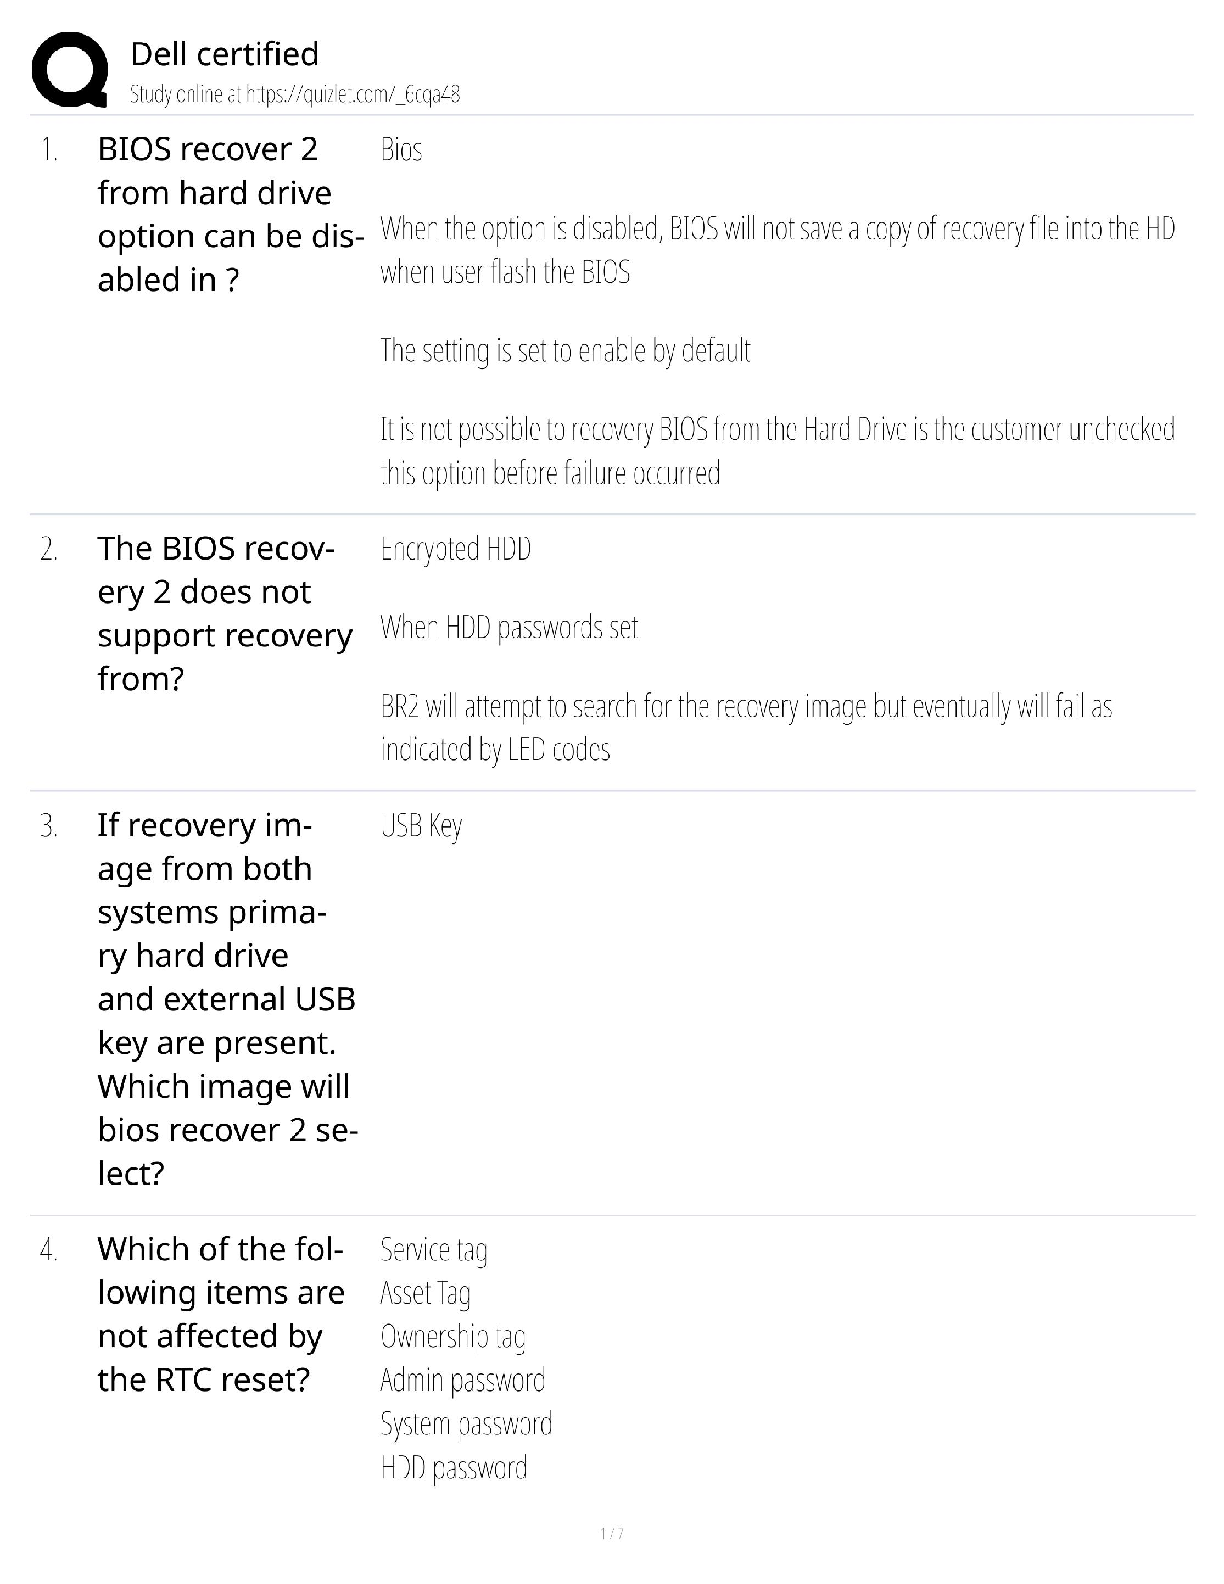Click the 'HDD password' answer item
The height and width of the screenshot is (1584, 1224).
point(454,1468)
